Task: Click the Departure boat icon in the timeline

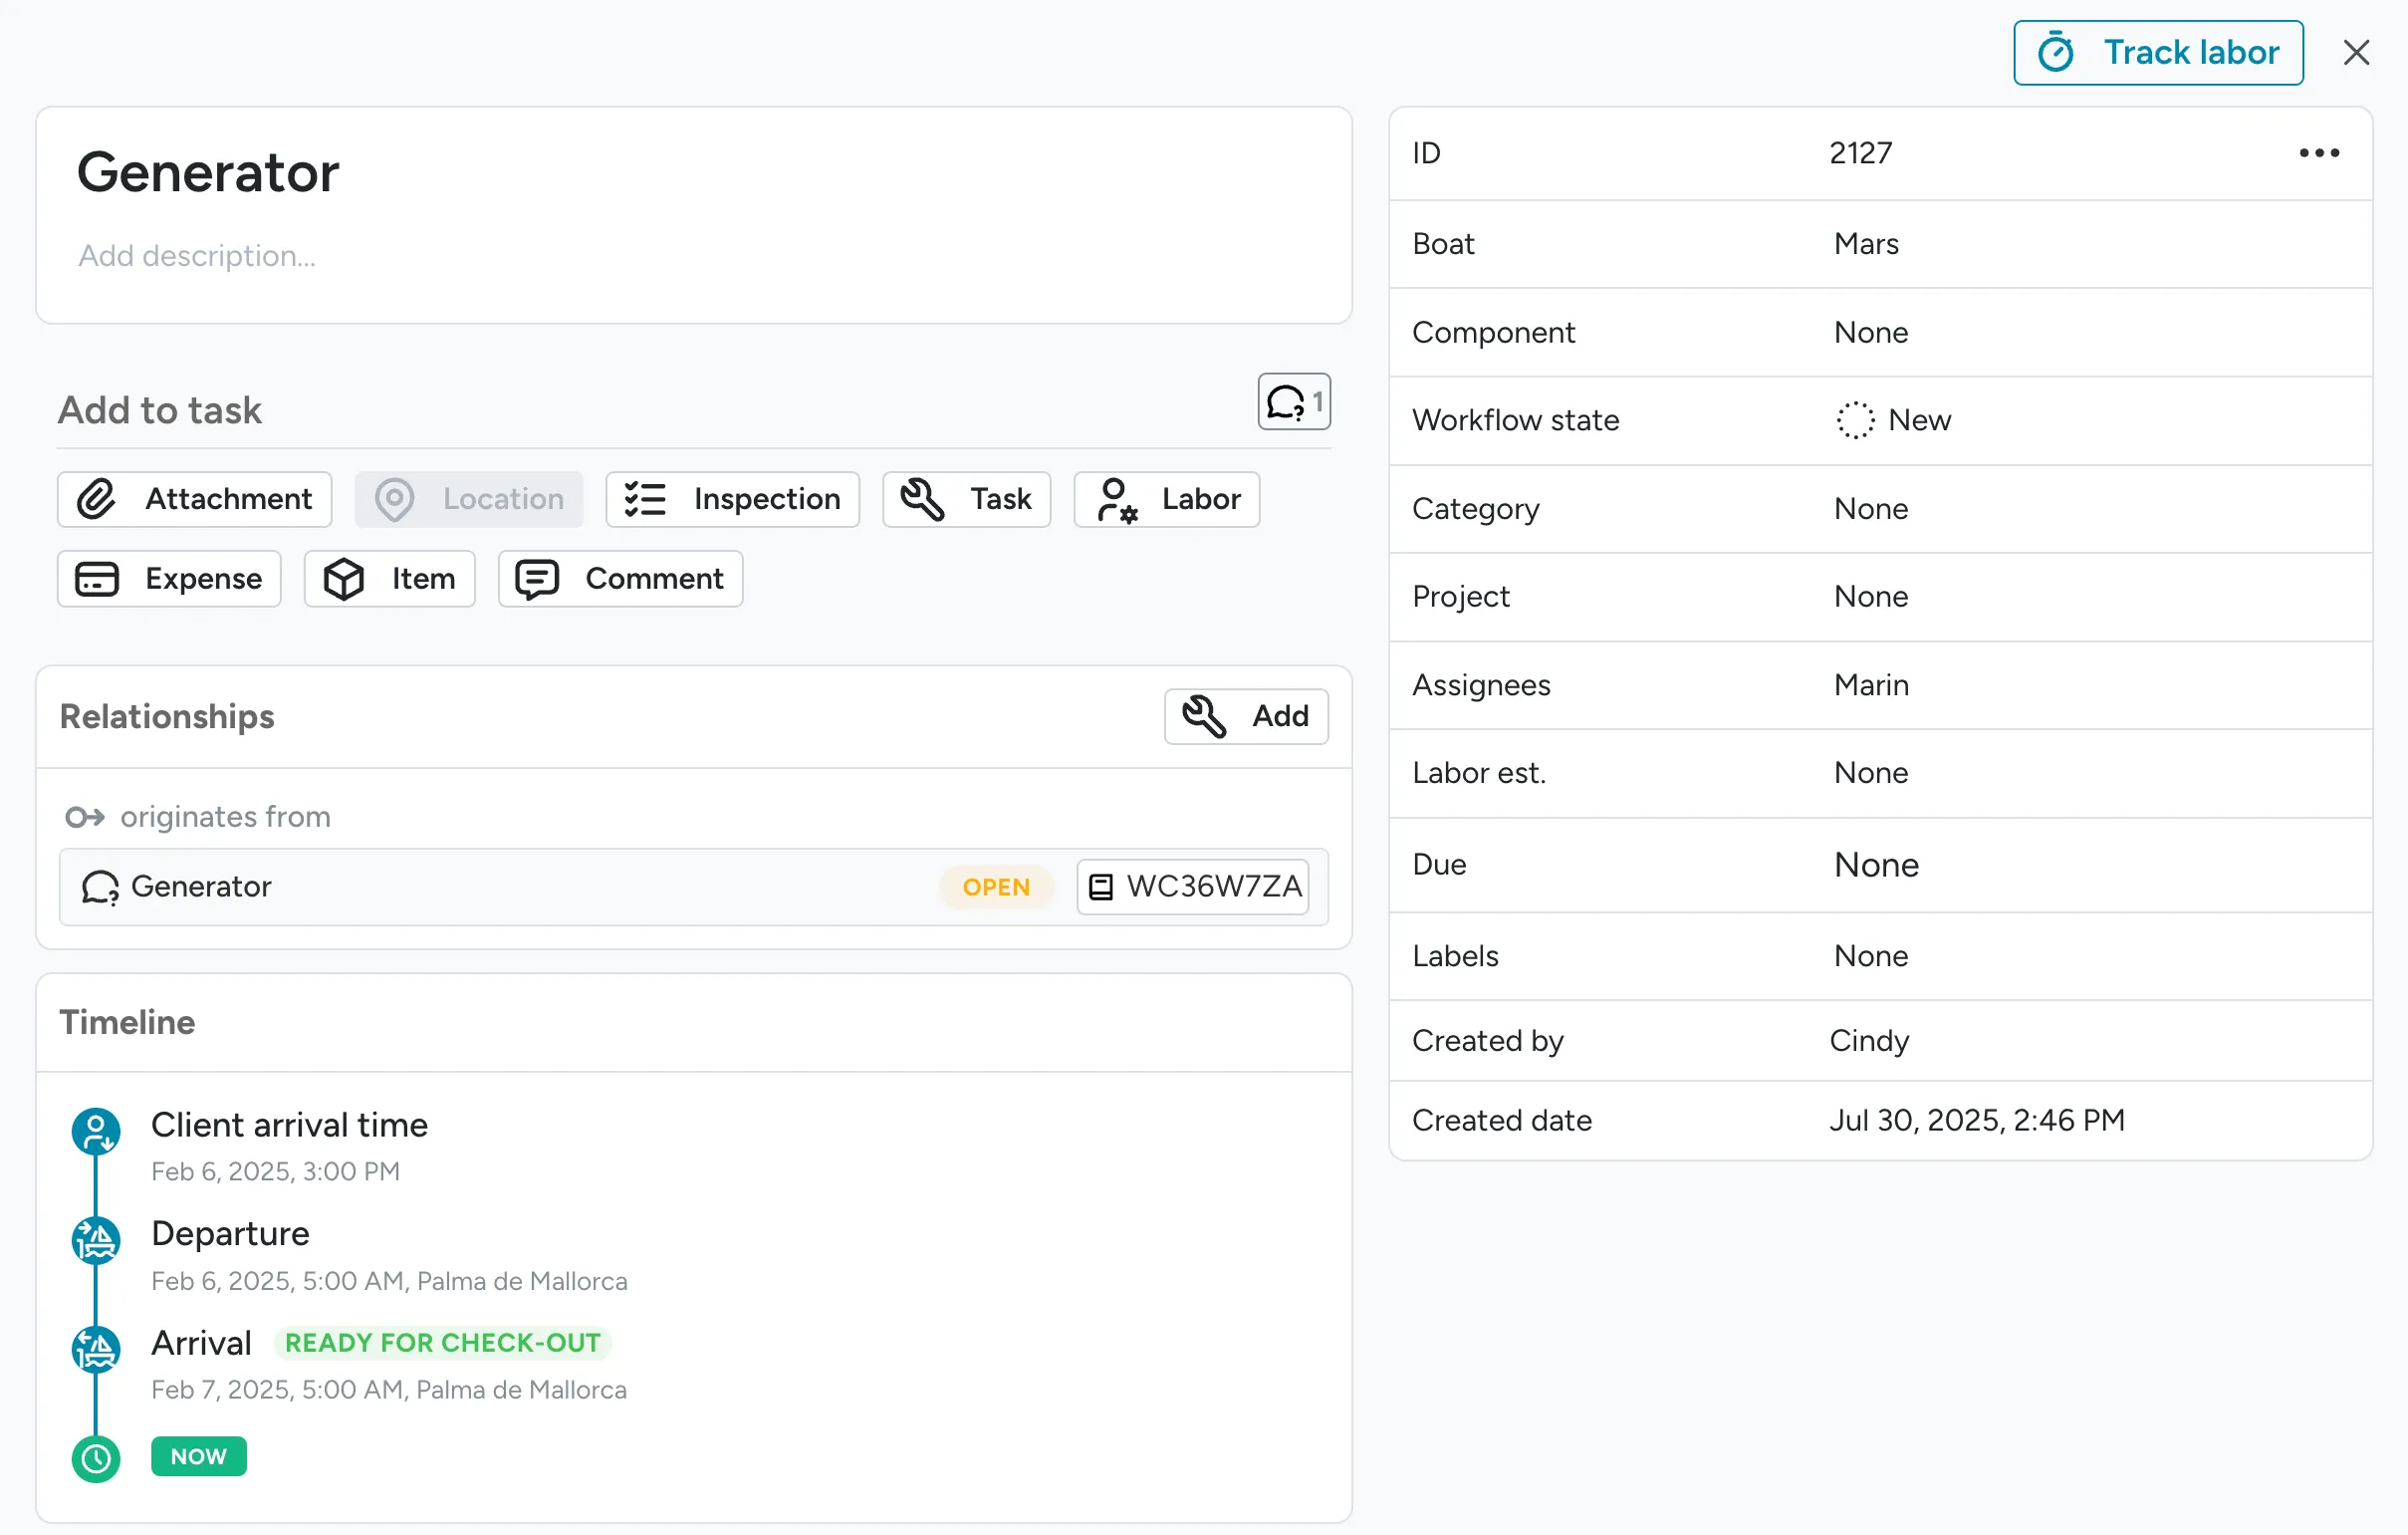Action: 96,1240
